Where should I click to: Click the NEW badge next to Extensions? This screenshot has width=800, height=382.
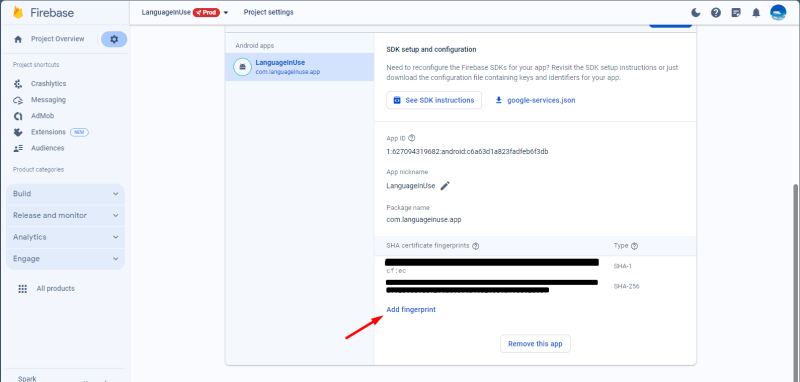[79, 132]
